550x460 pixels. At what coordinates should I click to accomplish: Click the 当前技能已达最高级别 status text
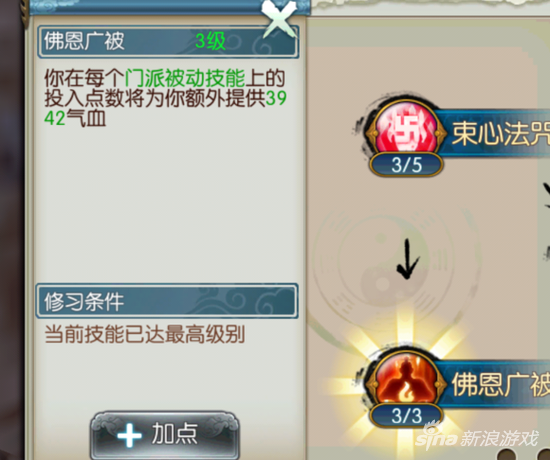pyautogui.click(x=145, y=334)
